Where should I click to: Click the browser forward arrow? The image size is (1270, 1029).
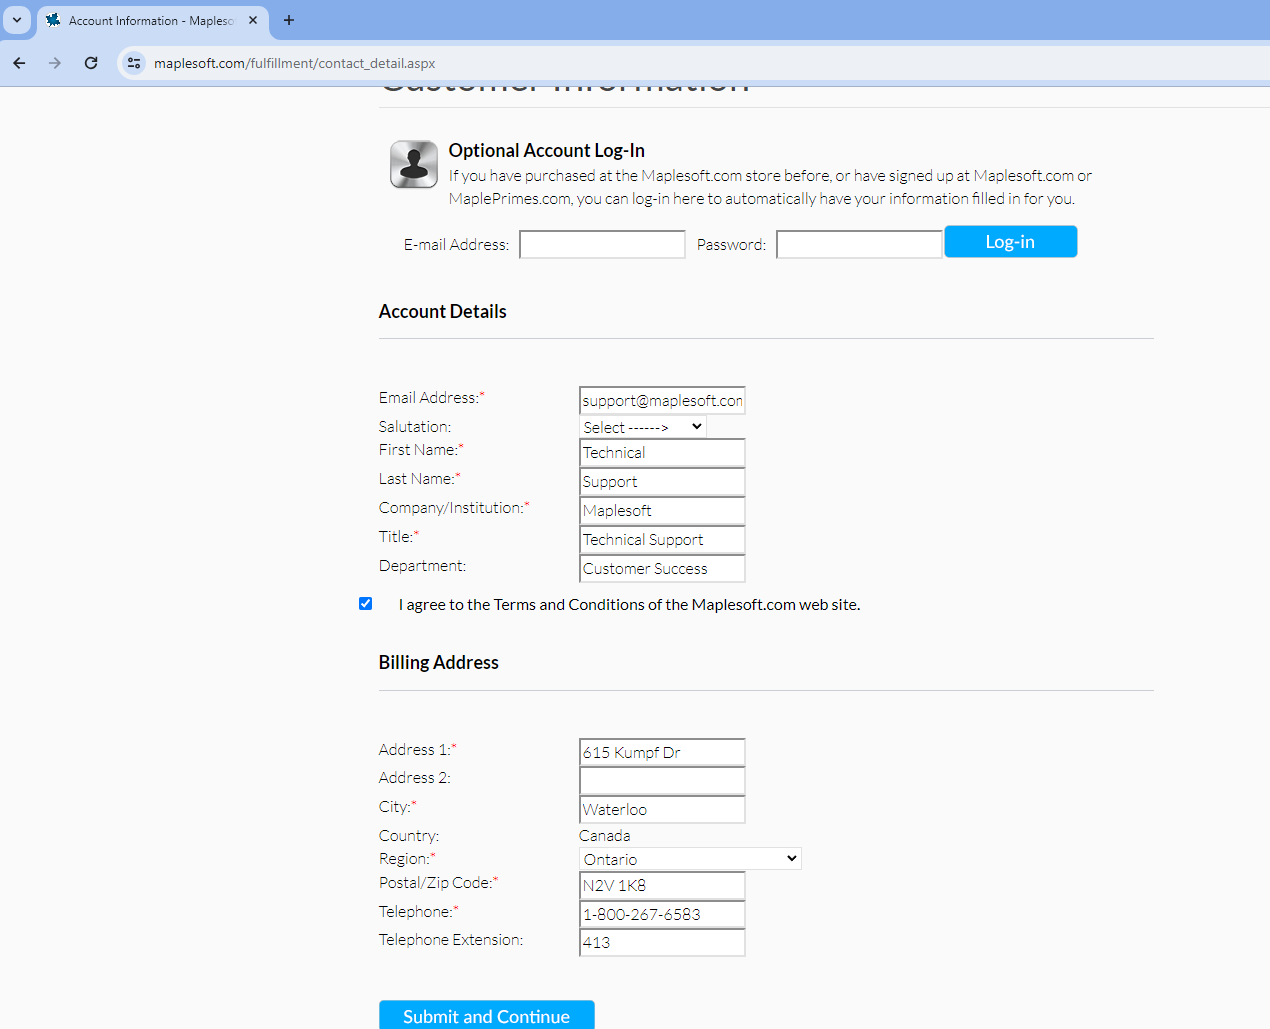click(x=55, y=63)
